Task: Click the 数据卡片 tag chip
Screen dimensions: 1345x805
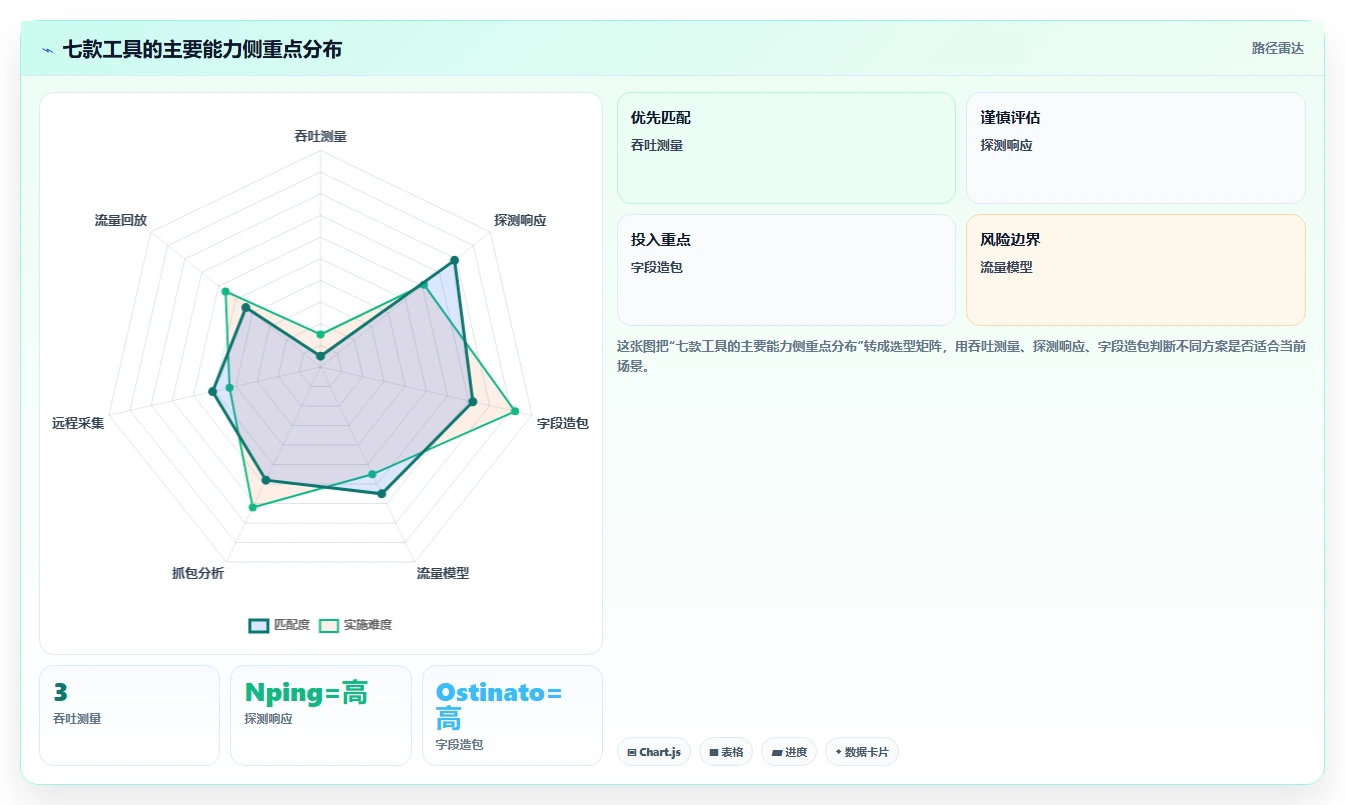Action: pos(861,752)
